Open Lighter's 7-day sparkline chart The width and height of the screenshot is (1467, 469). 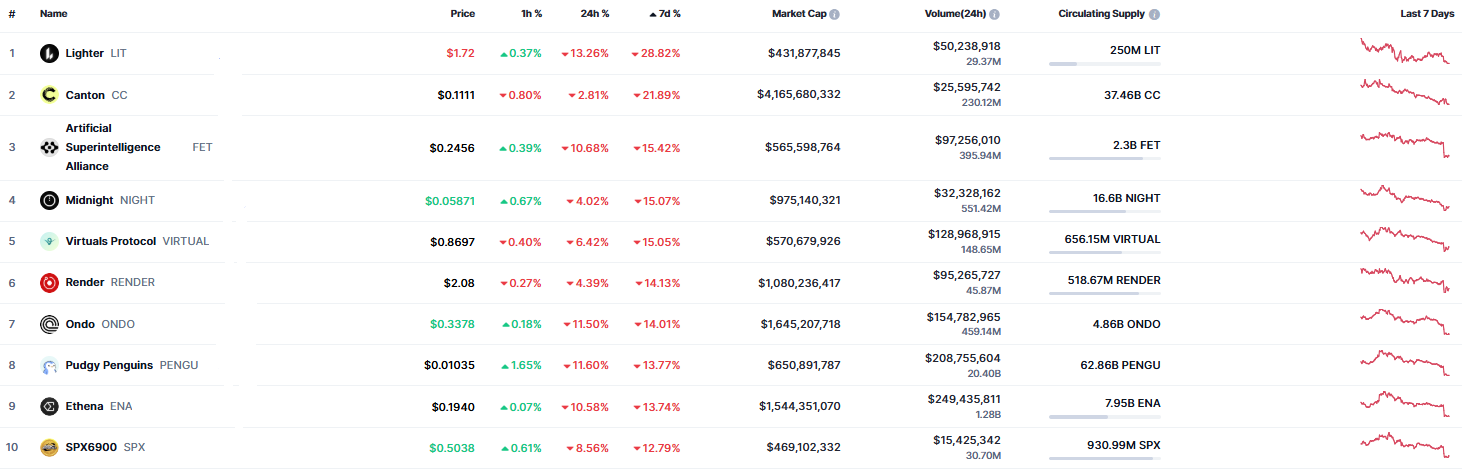1404,51
